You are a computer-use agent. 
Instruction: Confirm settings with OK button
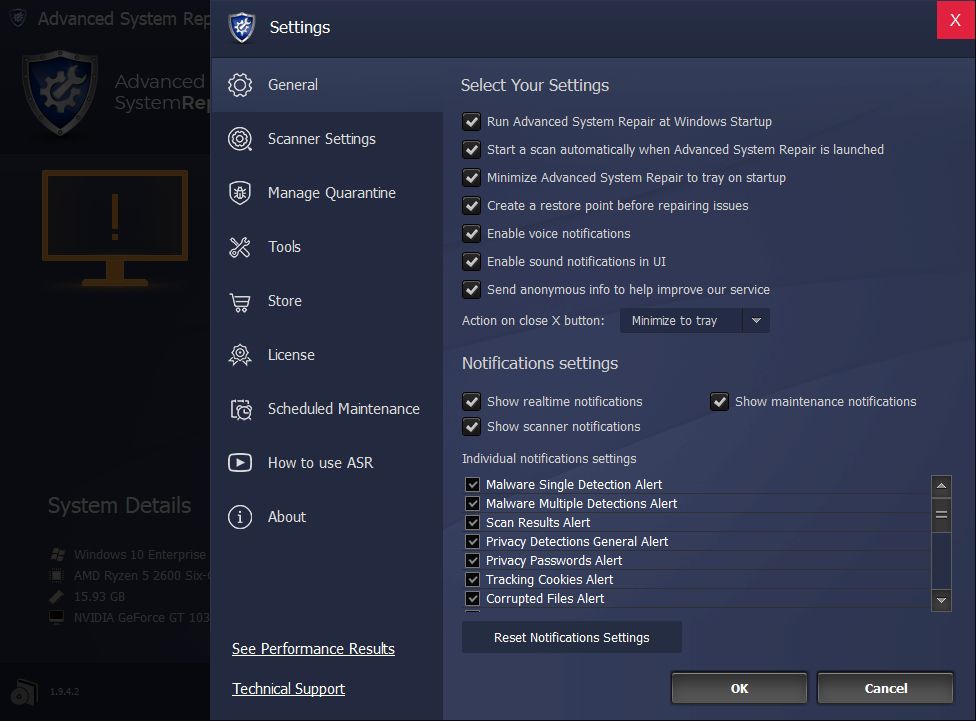(x=739, y=688)
